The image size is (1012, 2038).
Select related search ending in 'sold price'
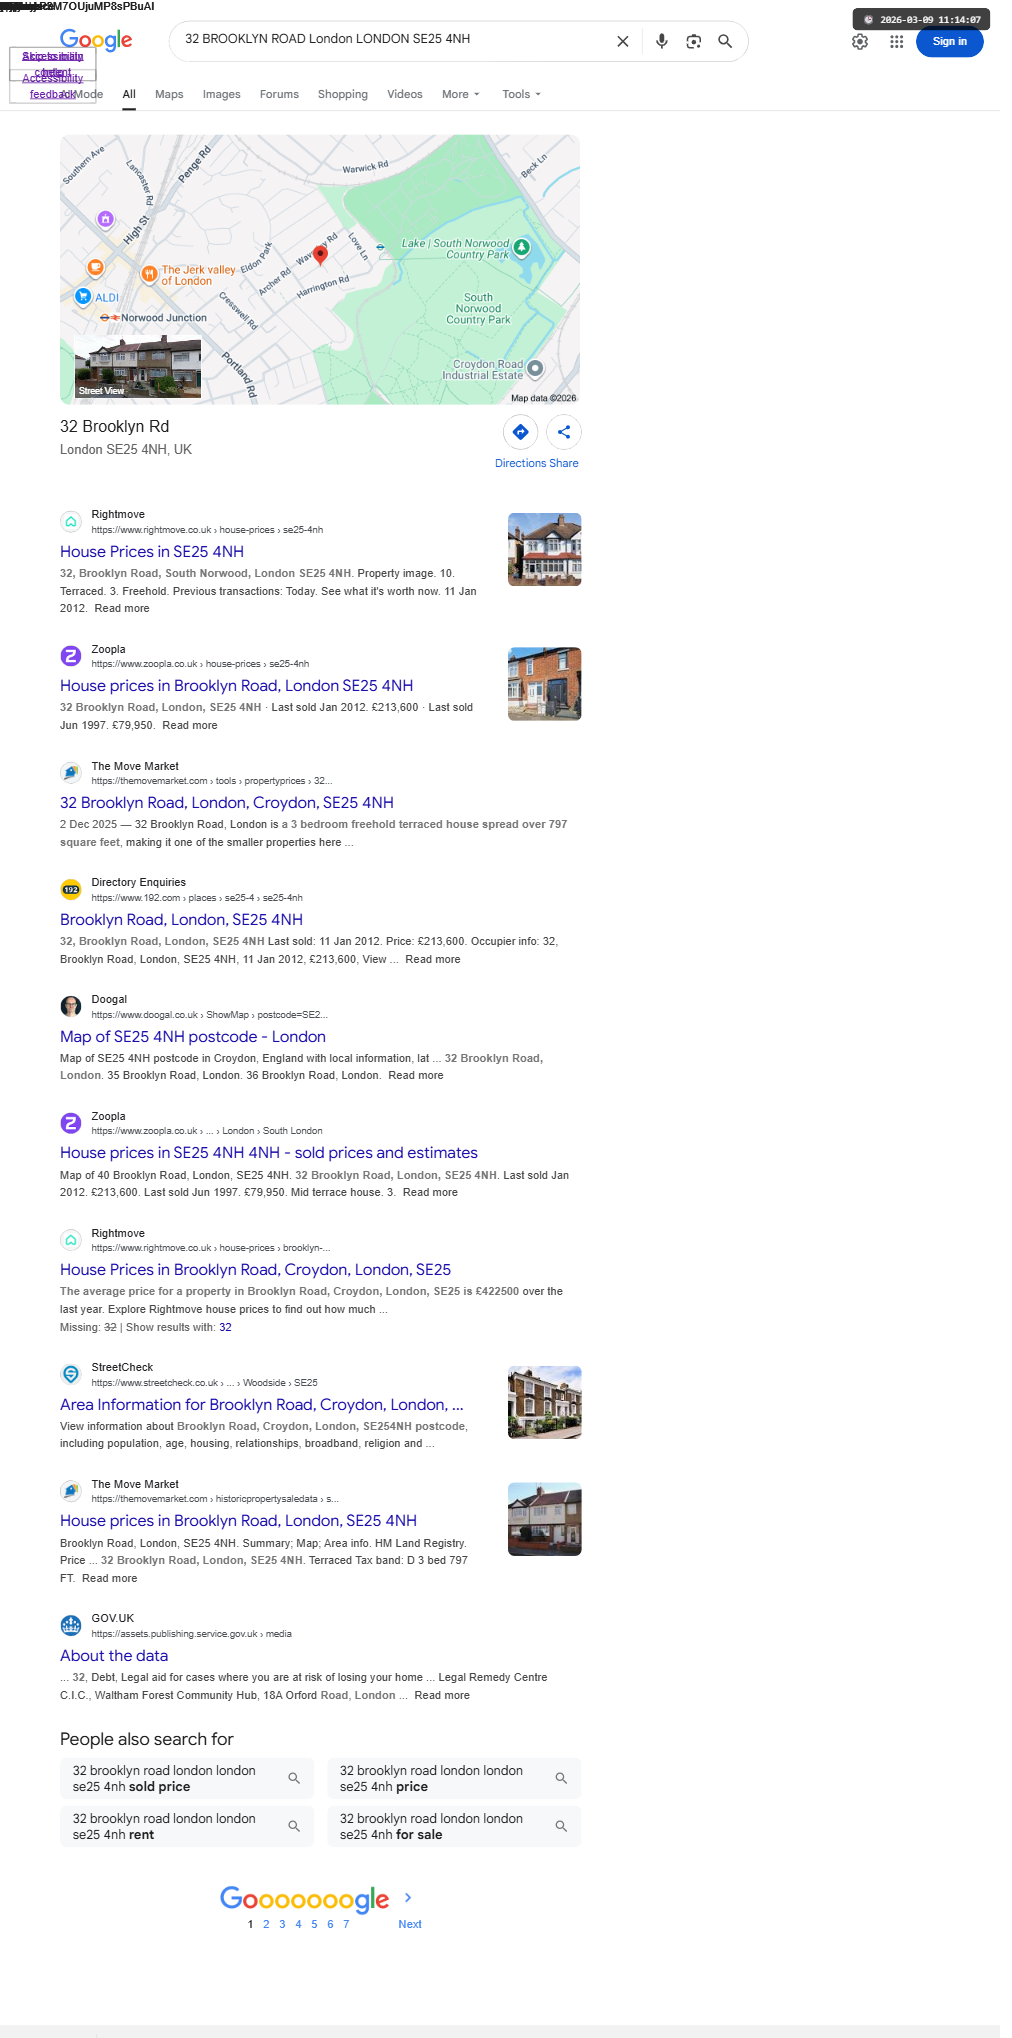[187, 1778]
